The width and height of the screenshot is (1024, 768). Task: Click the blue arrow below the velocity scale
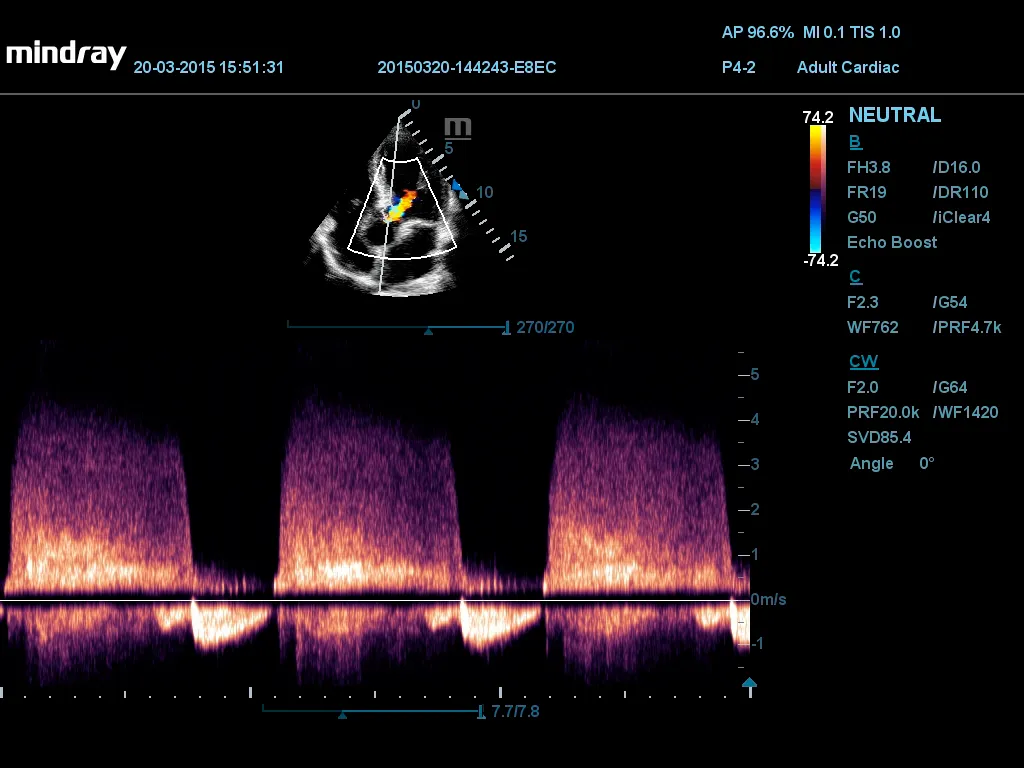[749, 683]
